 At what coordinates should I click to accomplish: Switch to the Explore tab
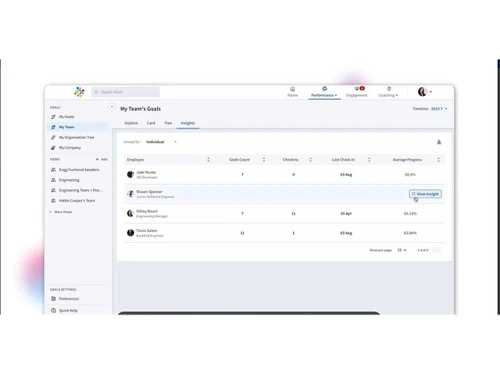[131, 123]
